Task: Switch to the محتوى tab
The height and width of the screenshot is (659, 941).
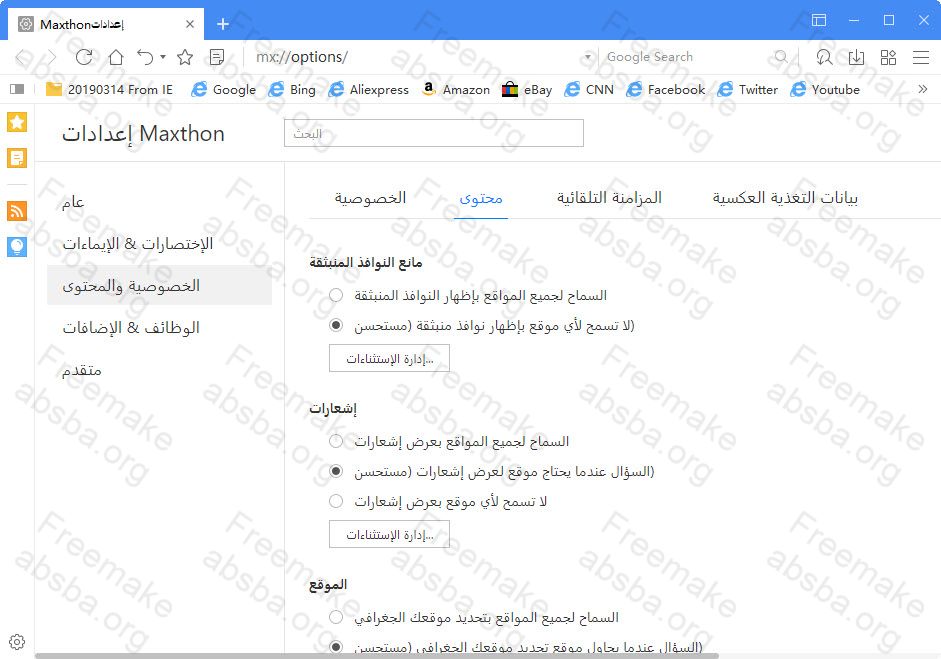Action: tap(481, 198)
